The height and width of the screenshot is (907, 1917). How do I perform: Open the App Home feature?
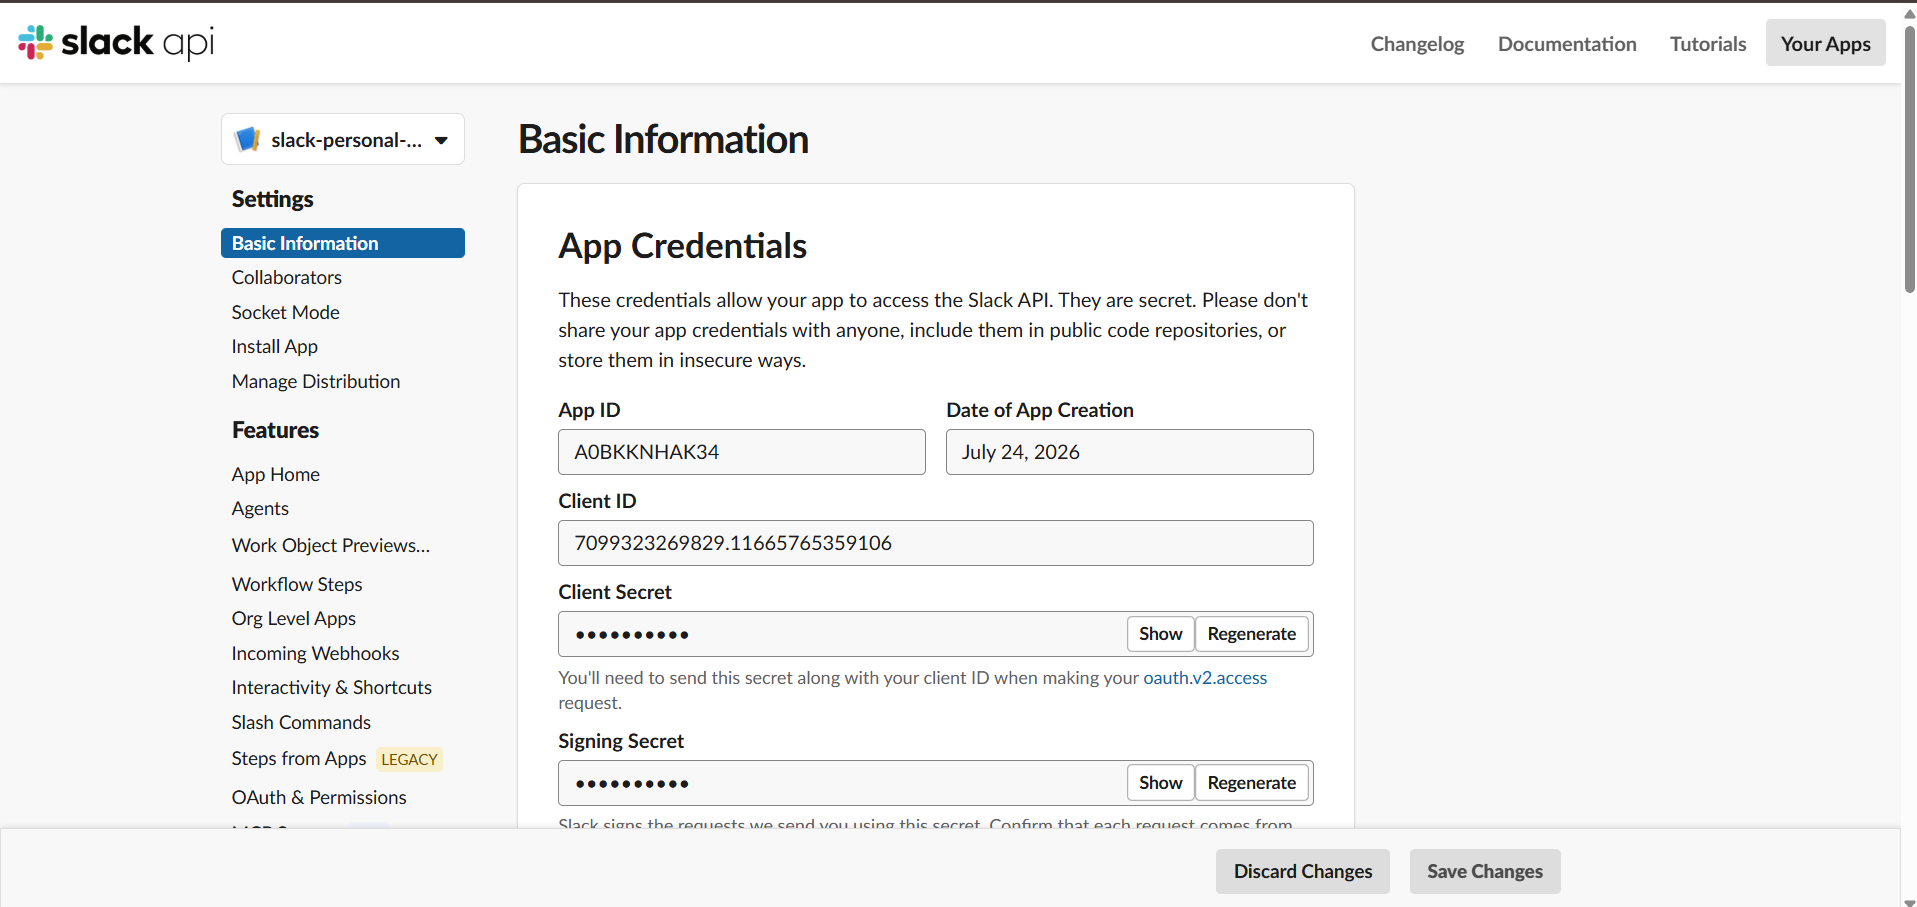coord(276,474)
